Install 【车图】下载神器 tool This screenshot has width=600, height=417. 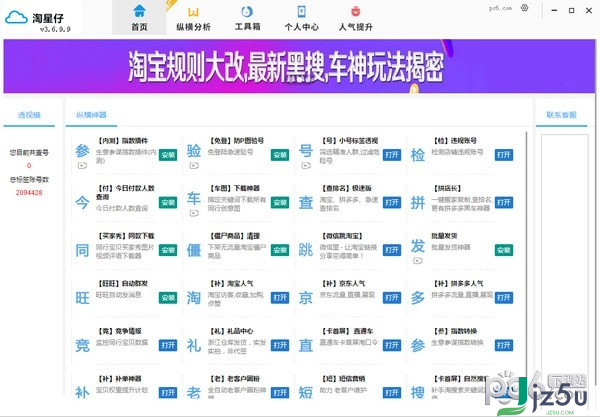click(x=280, y=202)
